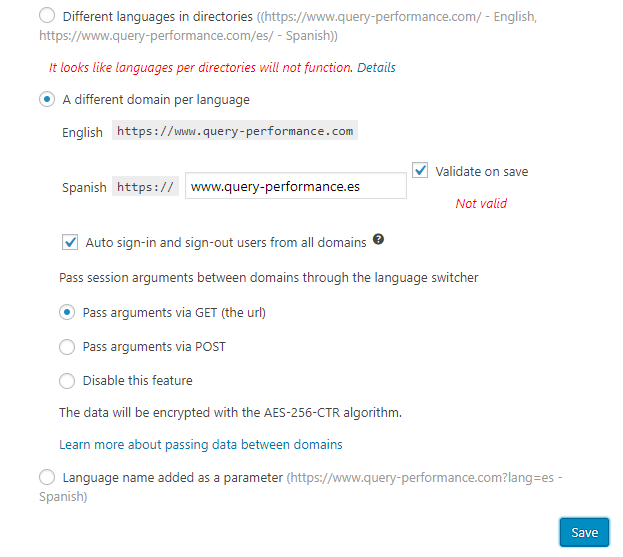Click the Auto sign-in label text

coord(226,242)
